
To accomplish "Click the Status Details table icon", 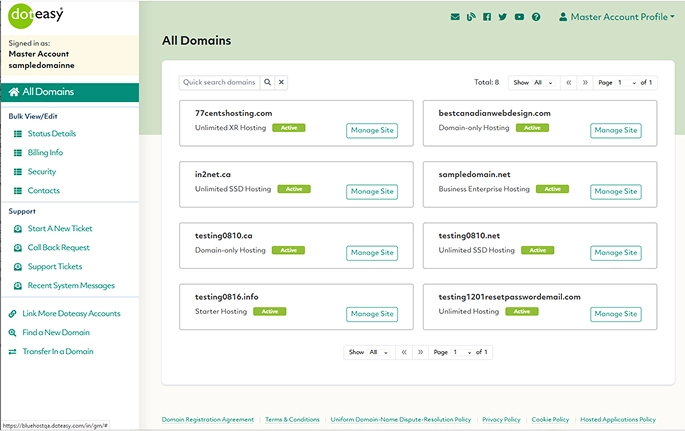I will [x=18, y=134].
